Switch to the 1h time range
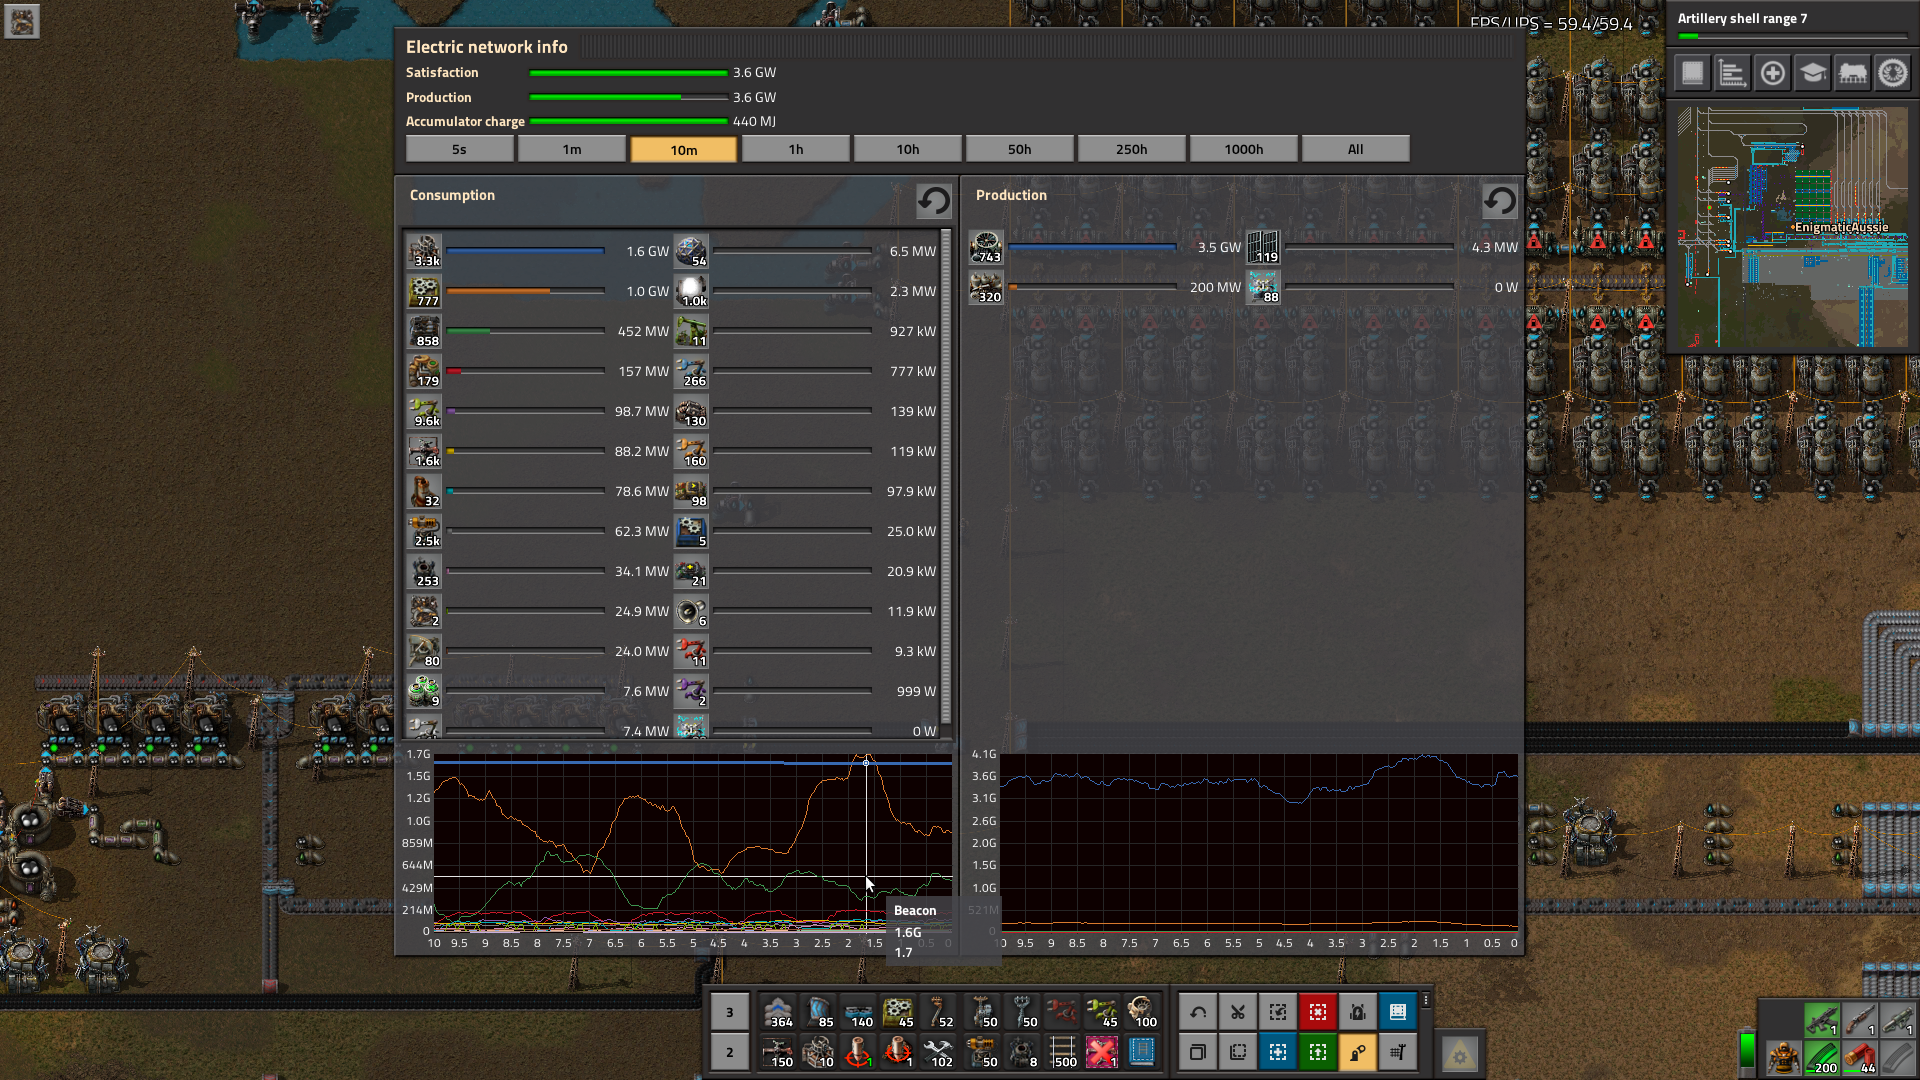1920x1080 pixels. pos(795,149)
